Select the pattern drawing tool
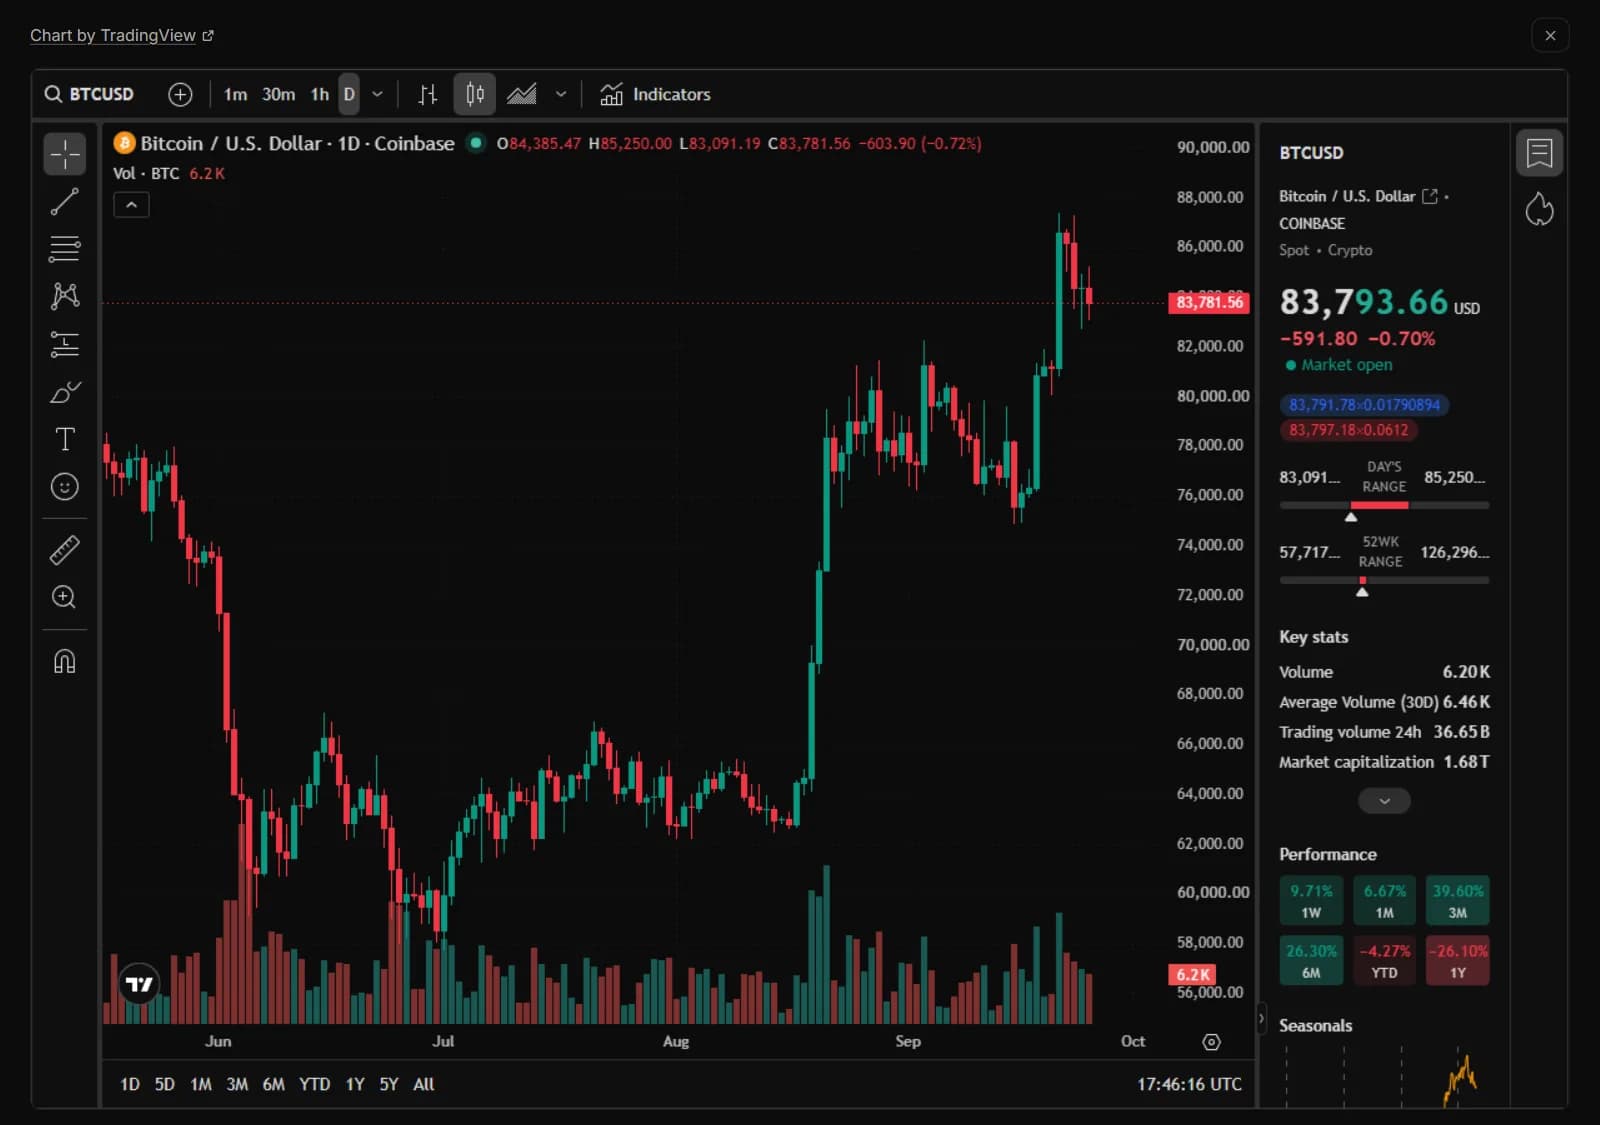This screenshot has width=1600, height=1125. point(65,295)
